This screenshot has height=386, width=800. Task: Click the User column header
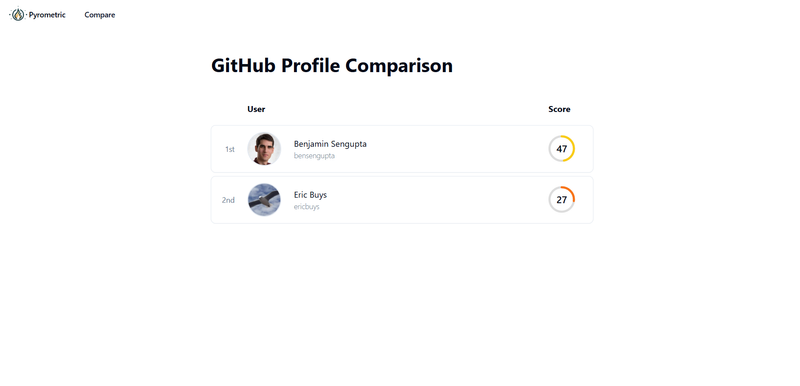tap(256, 109)
